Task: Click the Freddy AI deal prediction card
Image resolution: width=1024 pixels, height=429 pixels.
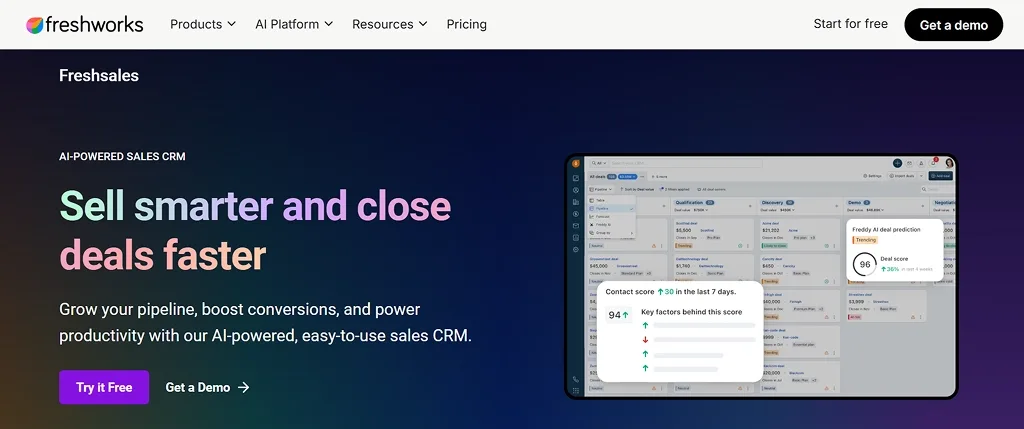Action: coord(895,250)
